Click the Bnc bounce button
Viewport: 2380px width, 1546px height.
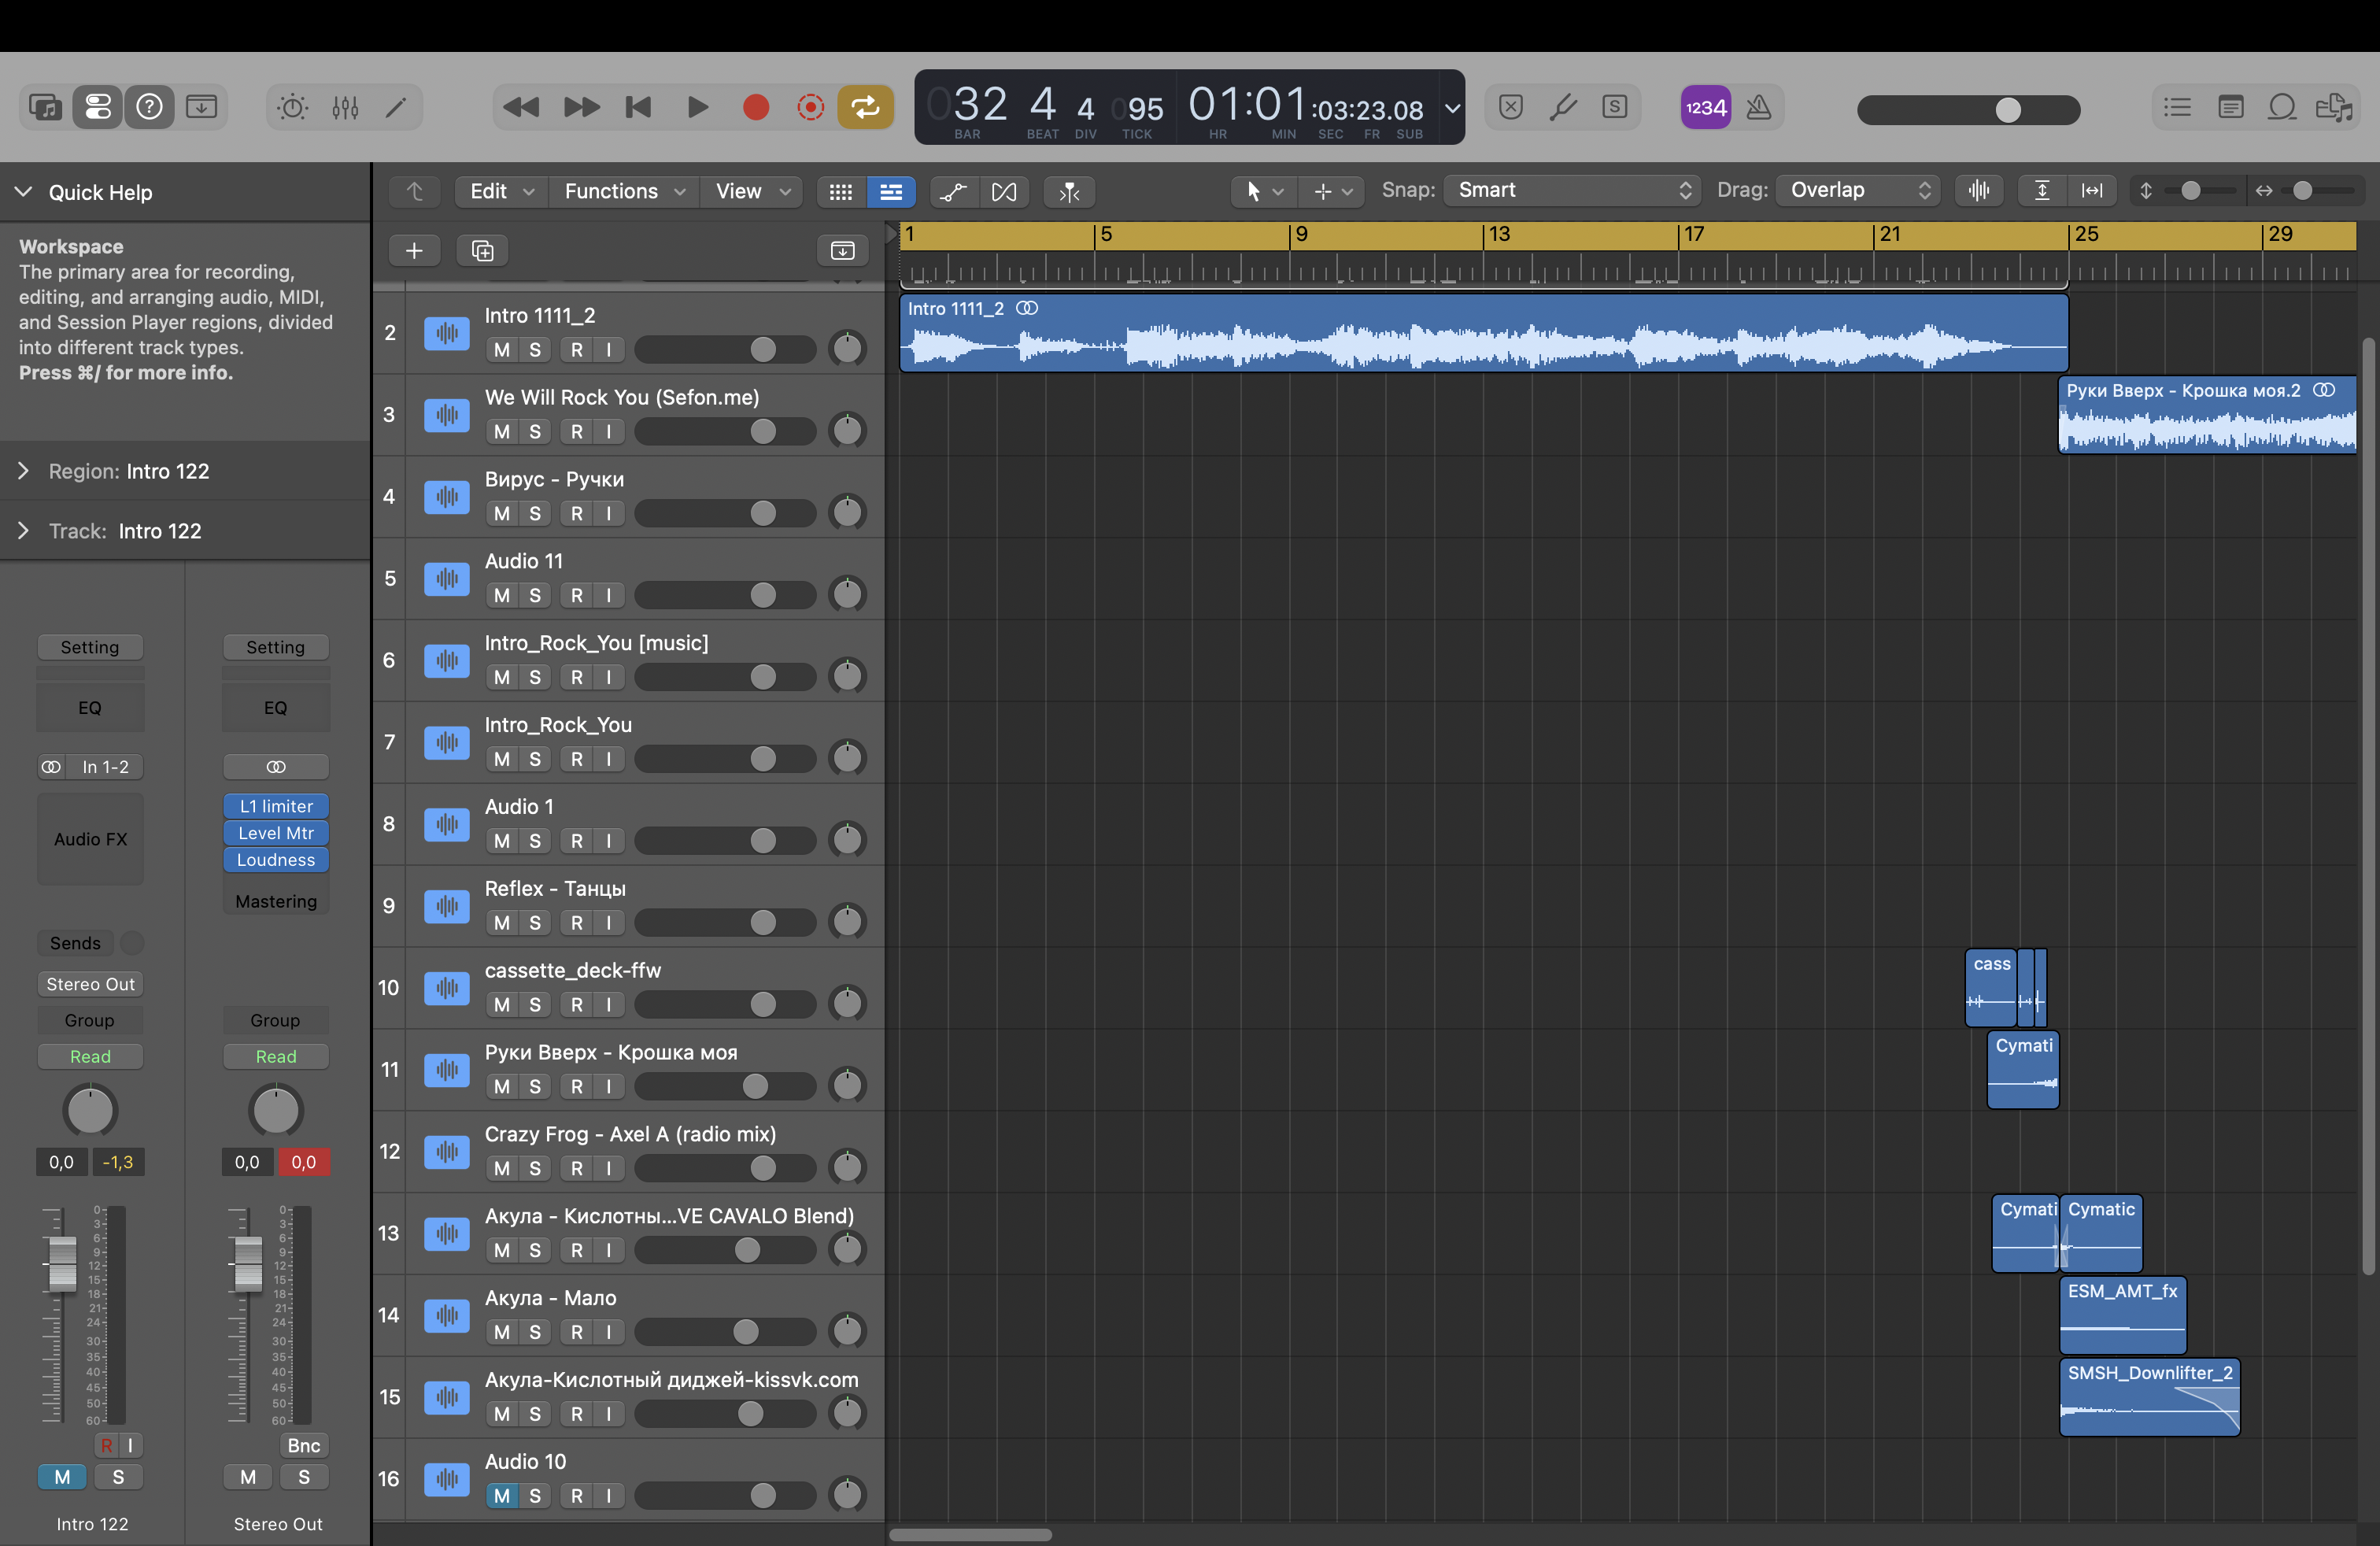point(304,1445)
